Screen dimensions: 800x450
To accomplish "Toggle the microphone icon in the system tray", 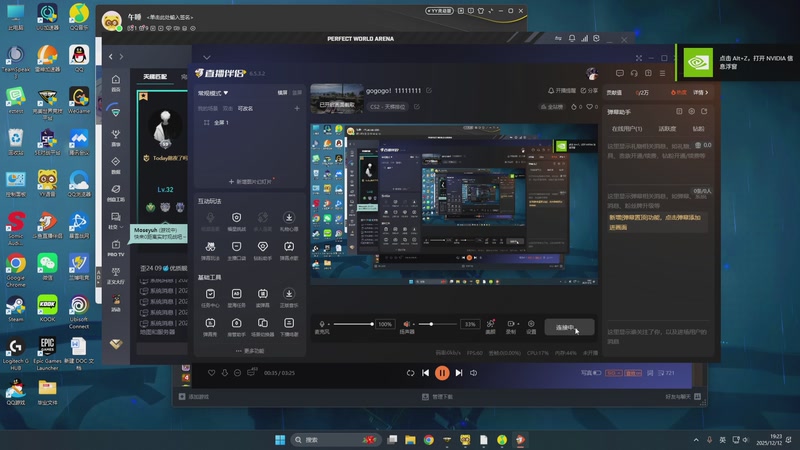I will [x=709, y=440].
